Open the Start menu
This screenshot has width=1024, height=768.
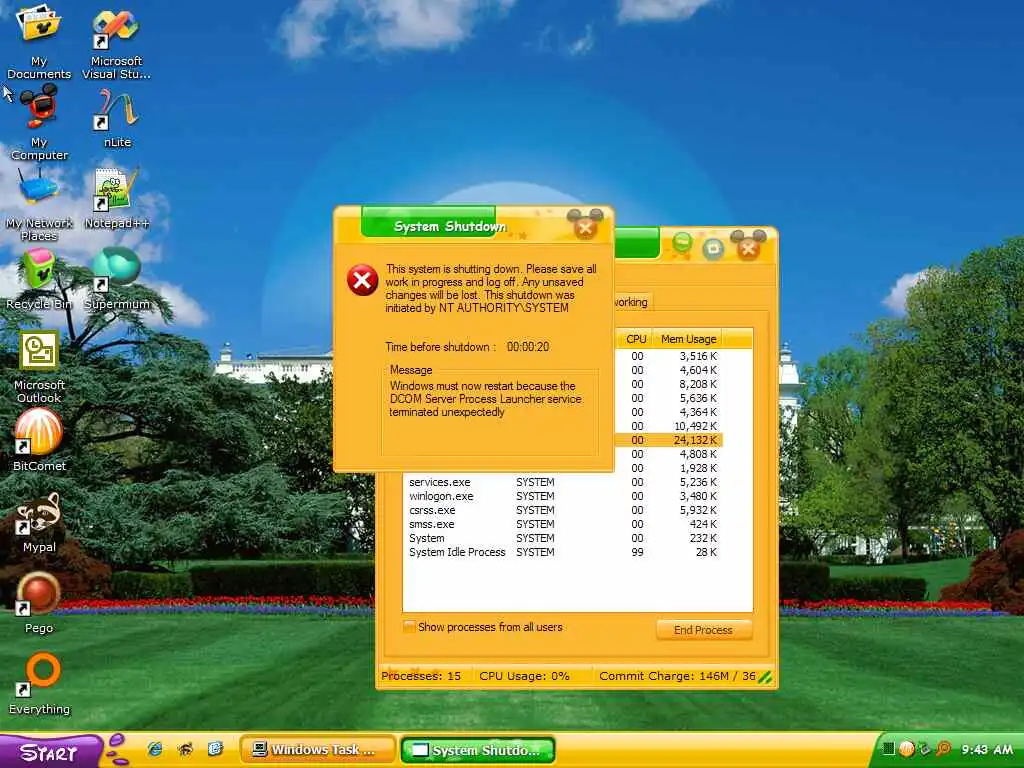pyautogui.click(x=50, y=752)
